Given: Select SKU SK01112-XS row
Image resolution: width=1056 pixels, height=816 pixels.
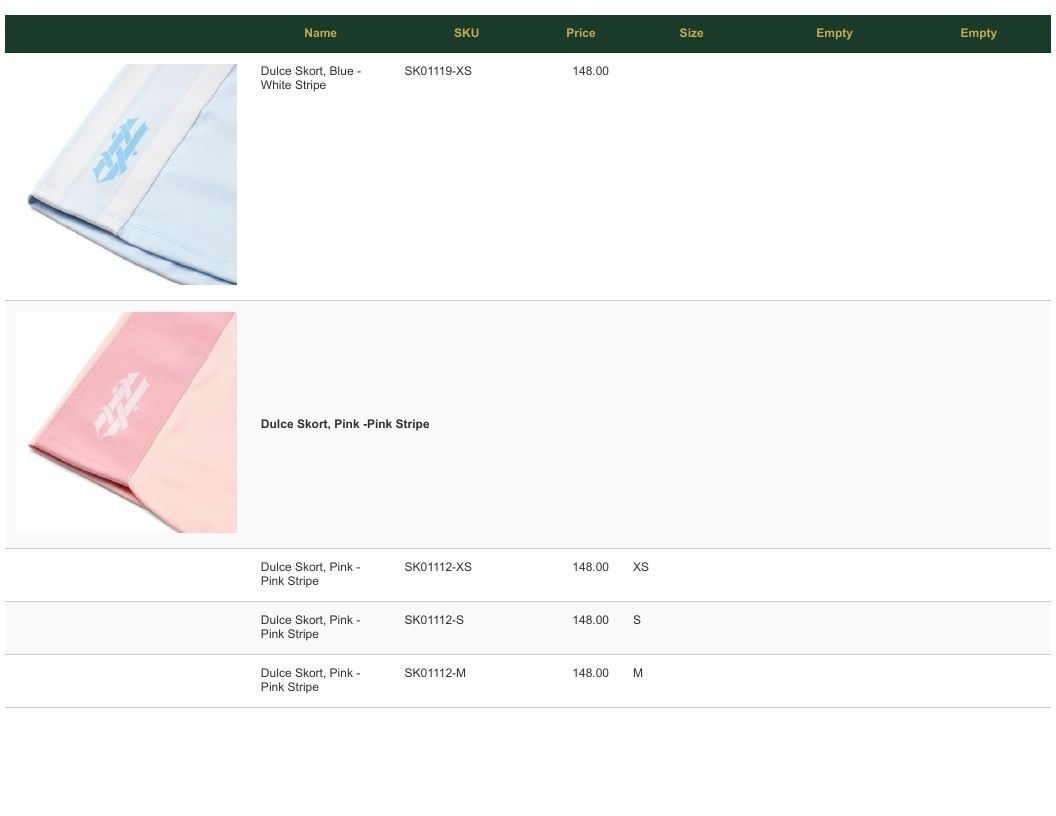Looking at the screenshot, I should 528,575.
